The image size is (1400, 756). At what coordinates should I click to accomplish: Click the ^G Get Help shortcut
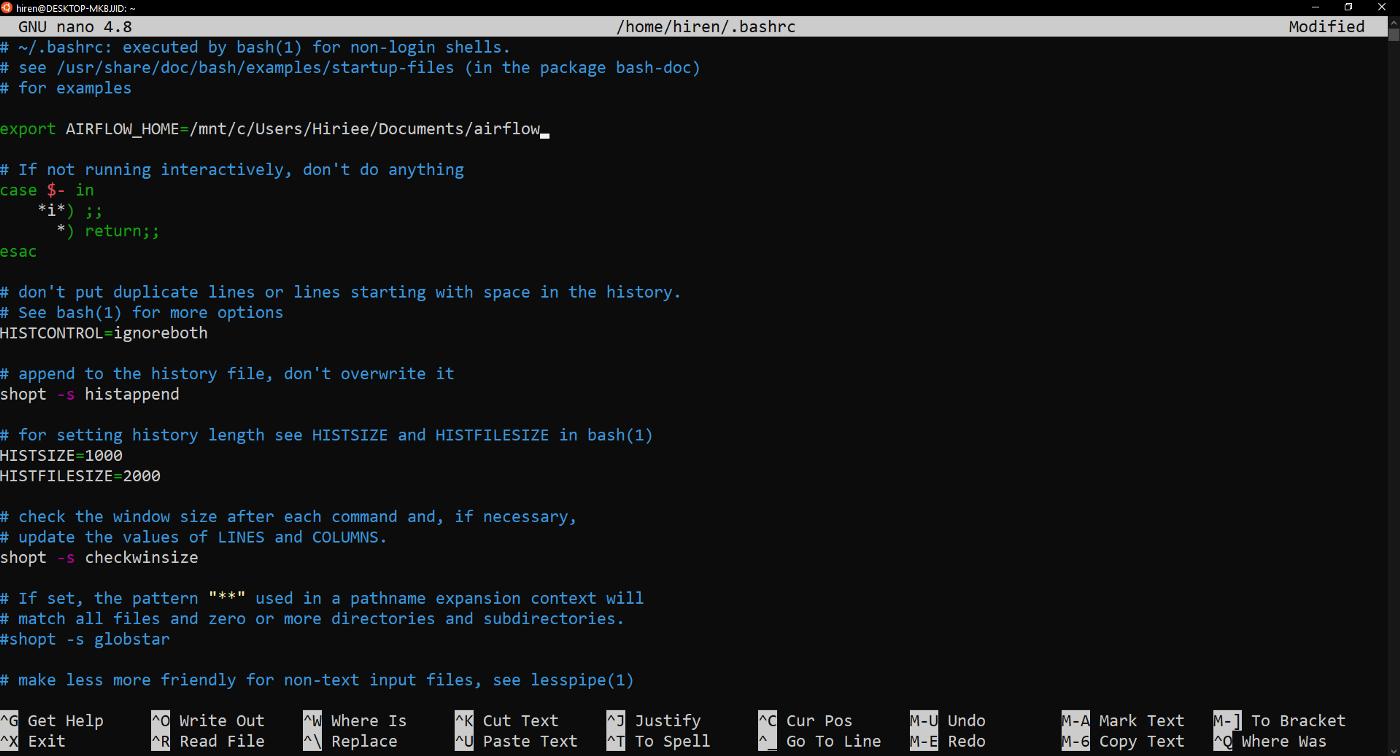tap(52, 720)
